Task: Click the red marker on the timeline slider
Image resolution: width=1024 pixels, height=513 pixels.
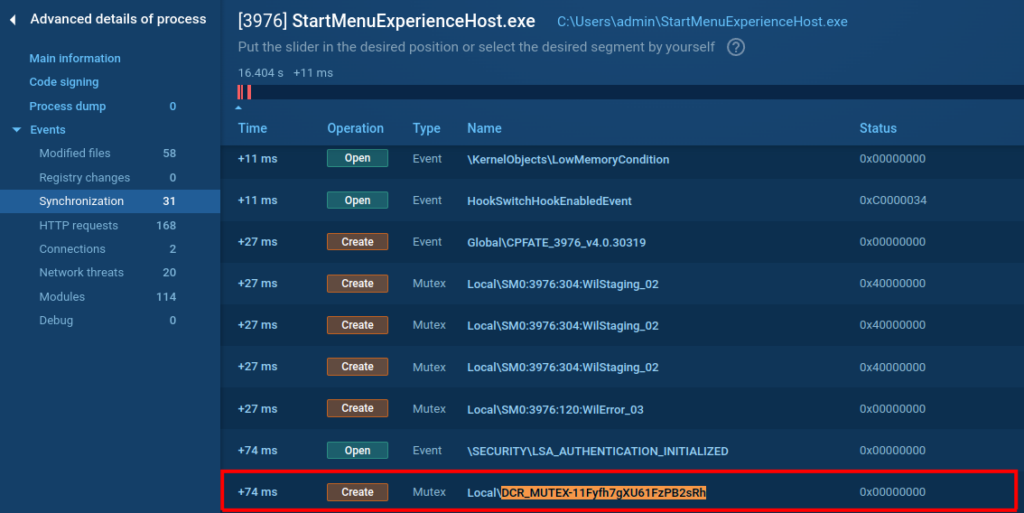Action: (x=244, y=92)
